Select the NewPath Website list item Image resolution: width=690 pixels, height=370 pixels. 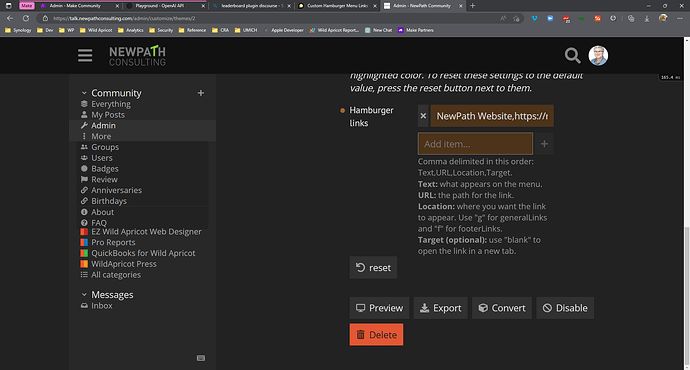pyautogui.click(x=492, y=116)
